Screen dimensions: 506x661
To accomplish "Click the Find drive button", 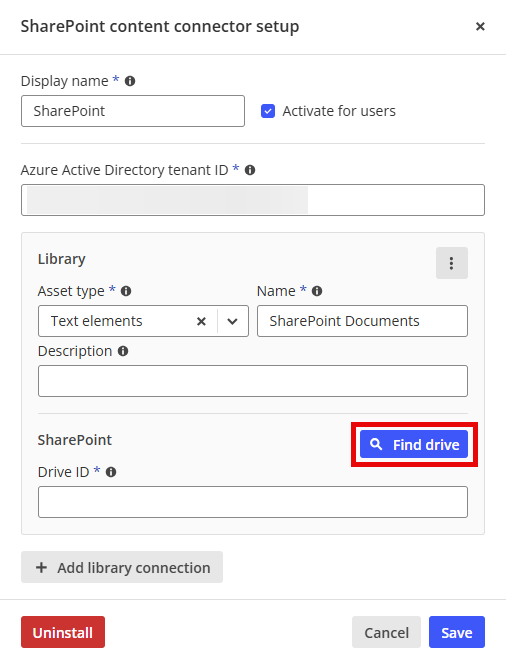I will 414,444.
